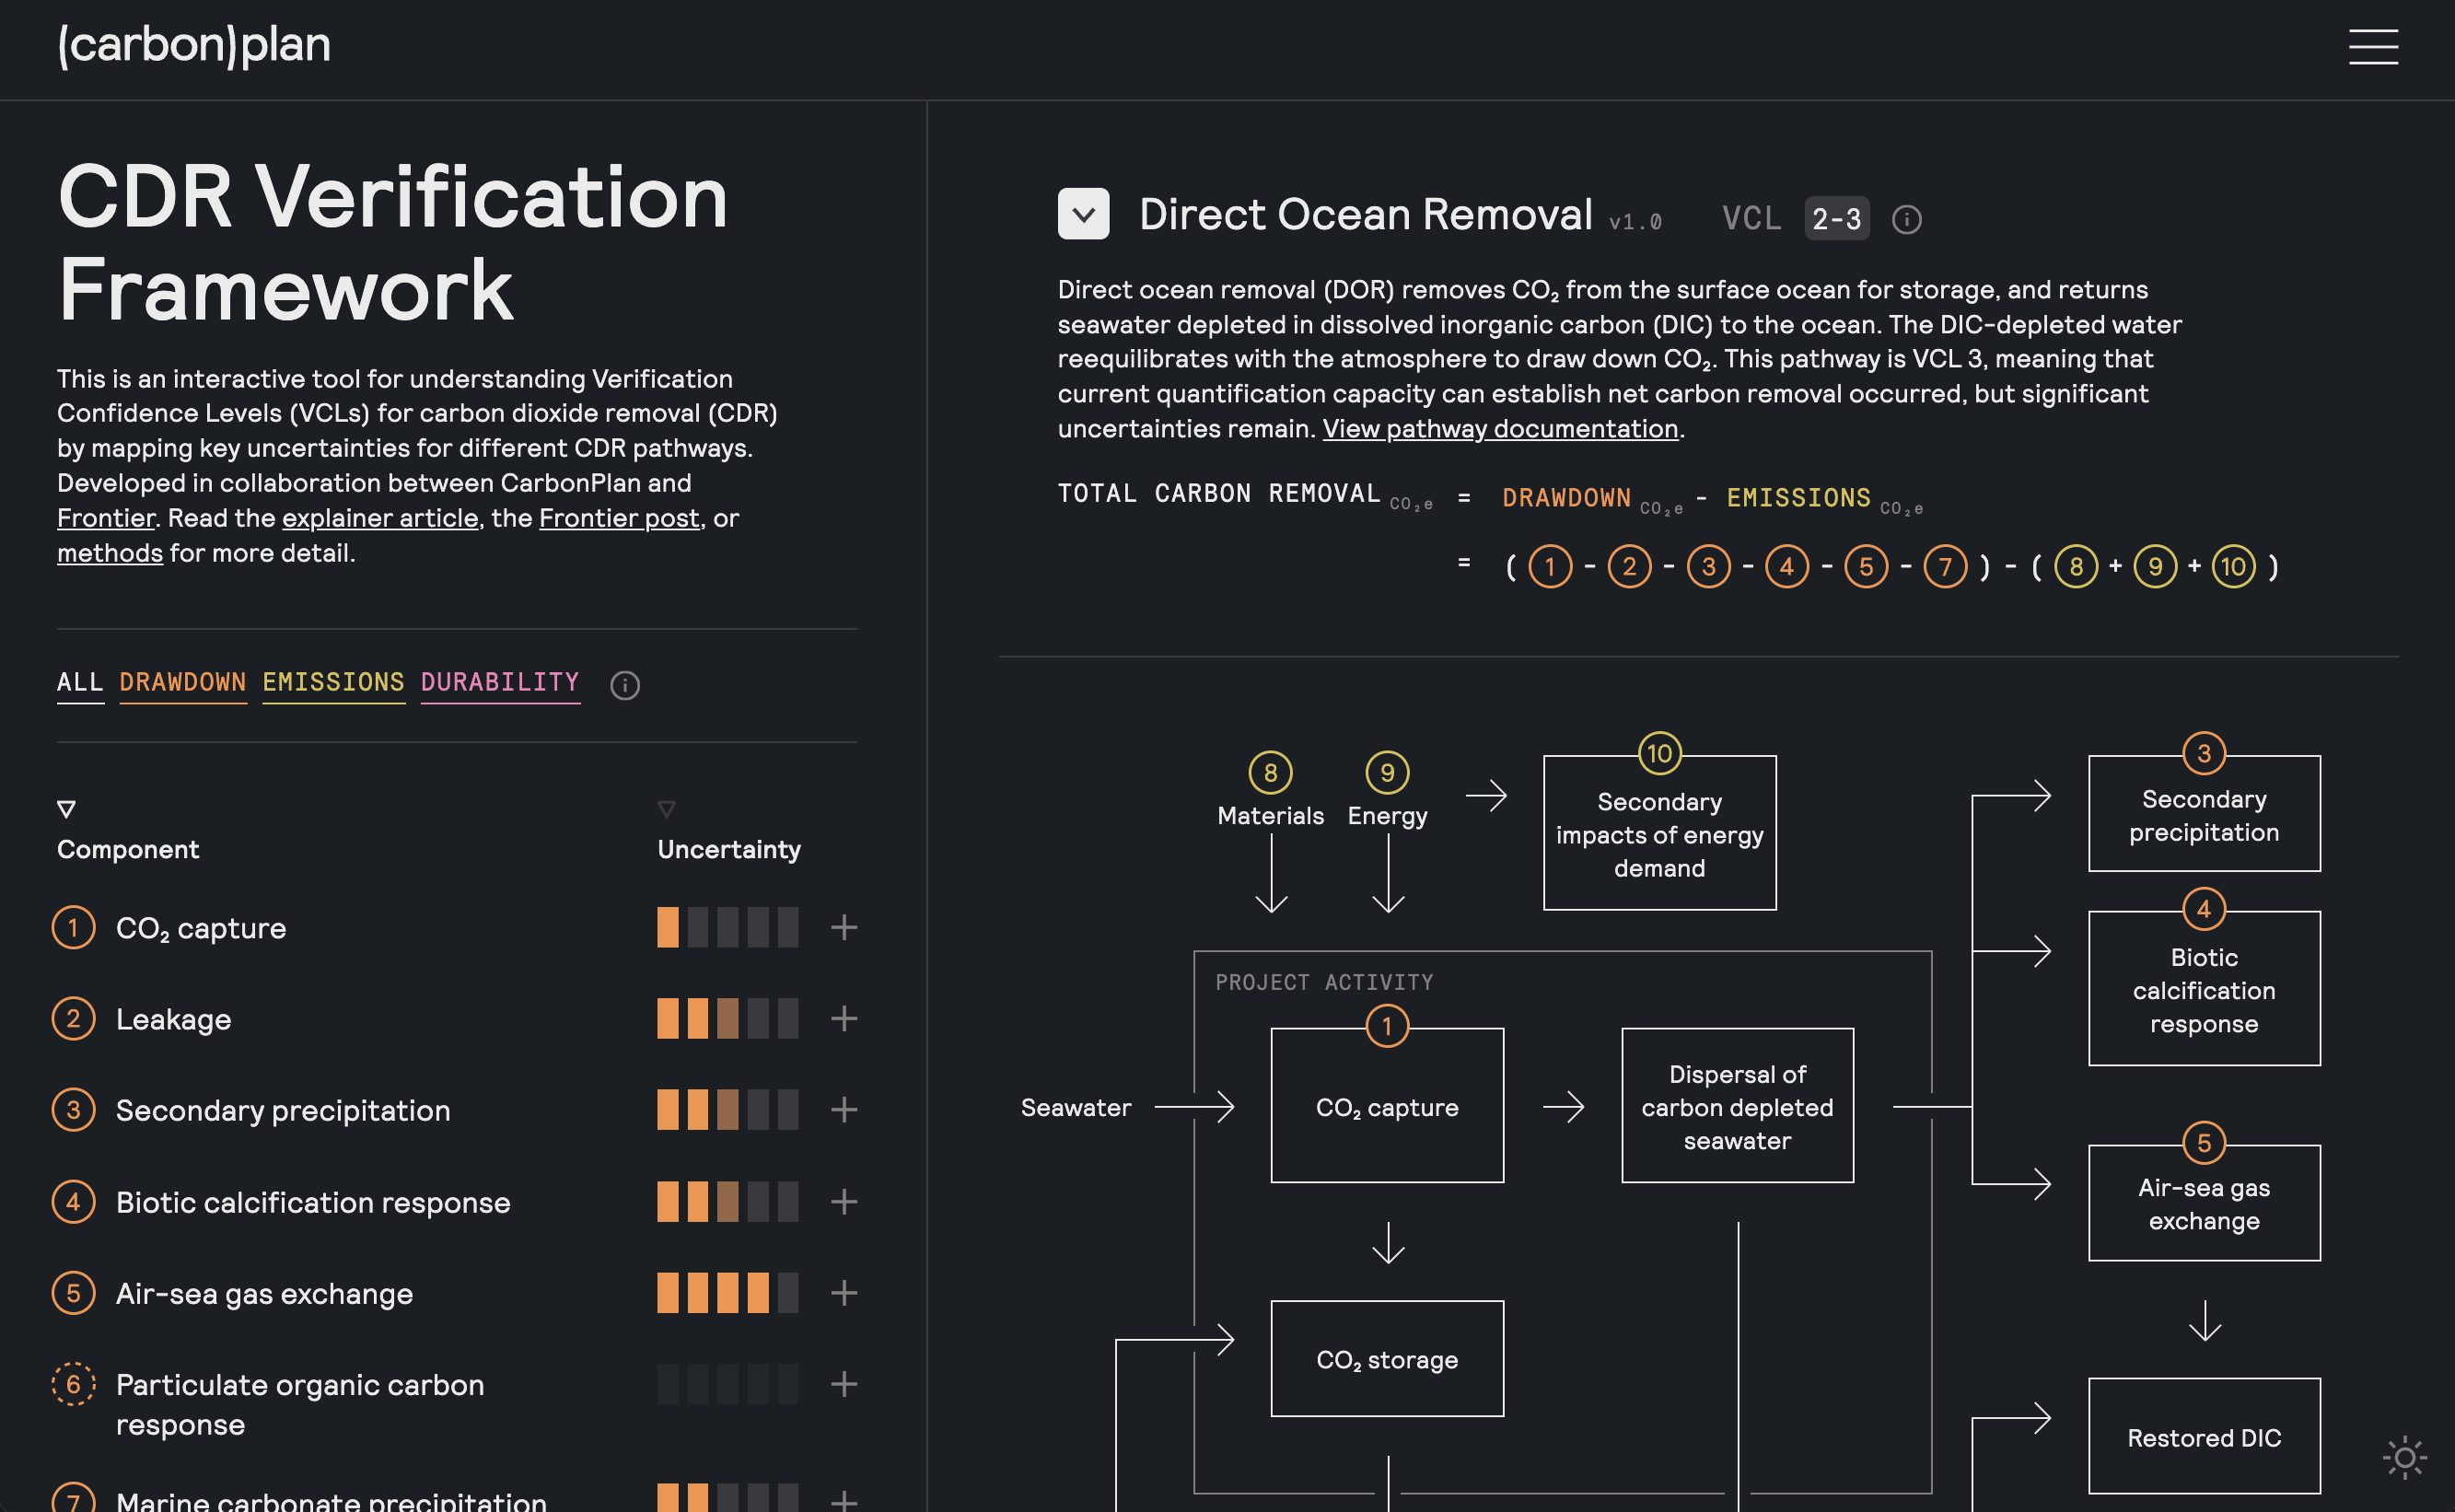Select the DRAWDOWN filter tab
The height and width of the screenshot is (1512, 2455).
[x=183, y=682]
